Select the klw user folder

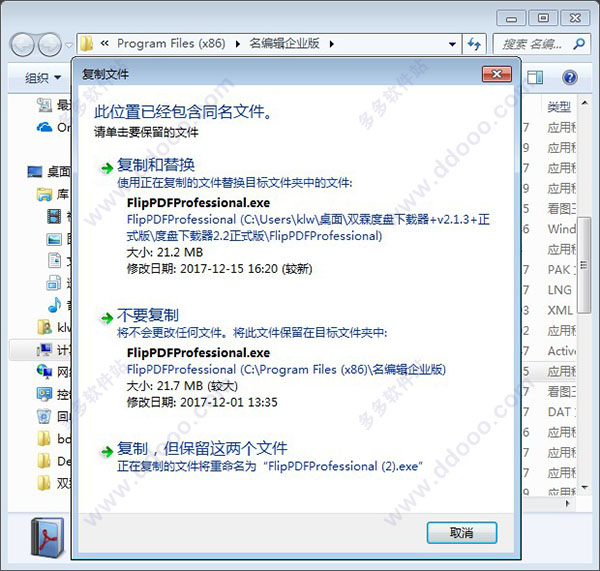[54, 327]
